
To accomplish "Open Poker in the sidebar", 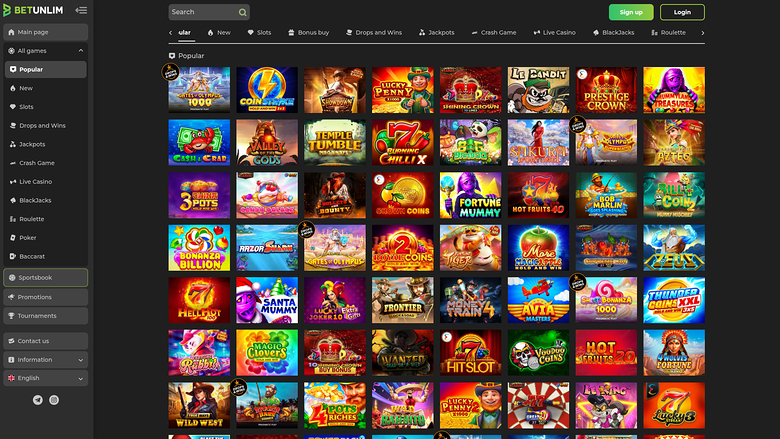I will (46, 238).
